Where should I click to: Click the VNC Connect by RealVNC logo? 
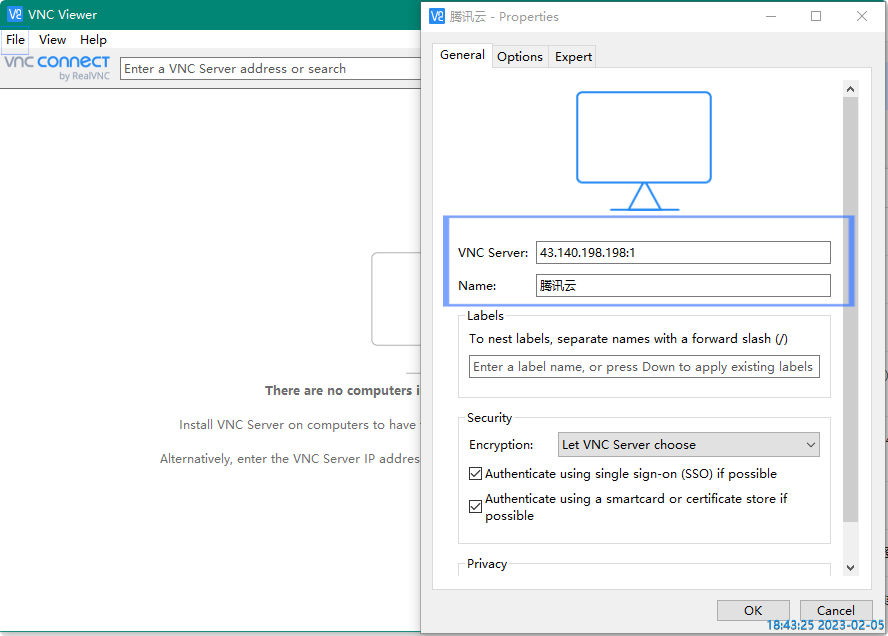56,67
